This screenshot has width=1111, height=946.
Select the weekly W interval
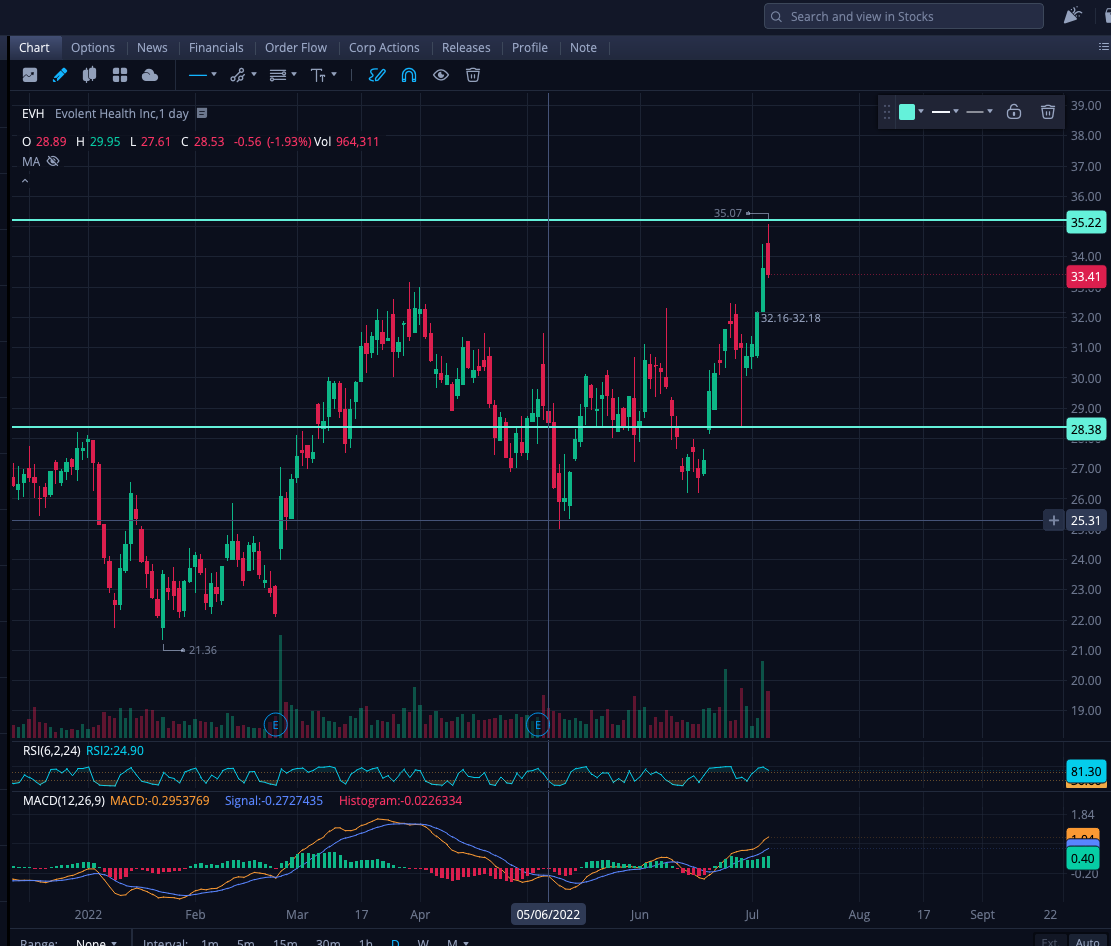pos(423,942)
